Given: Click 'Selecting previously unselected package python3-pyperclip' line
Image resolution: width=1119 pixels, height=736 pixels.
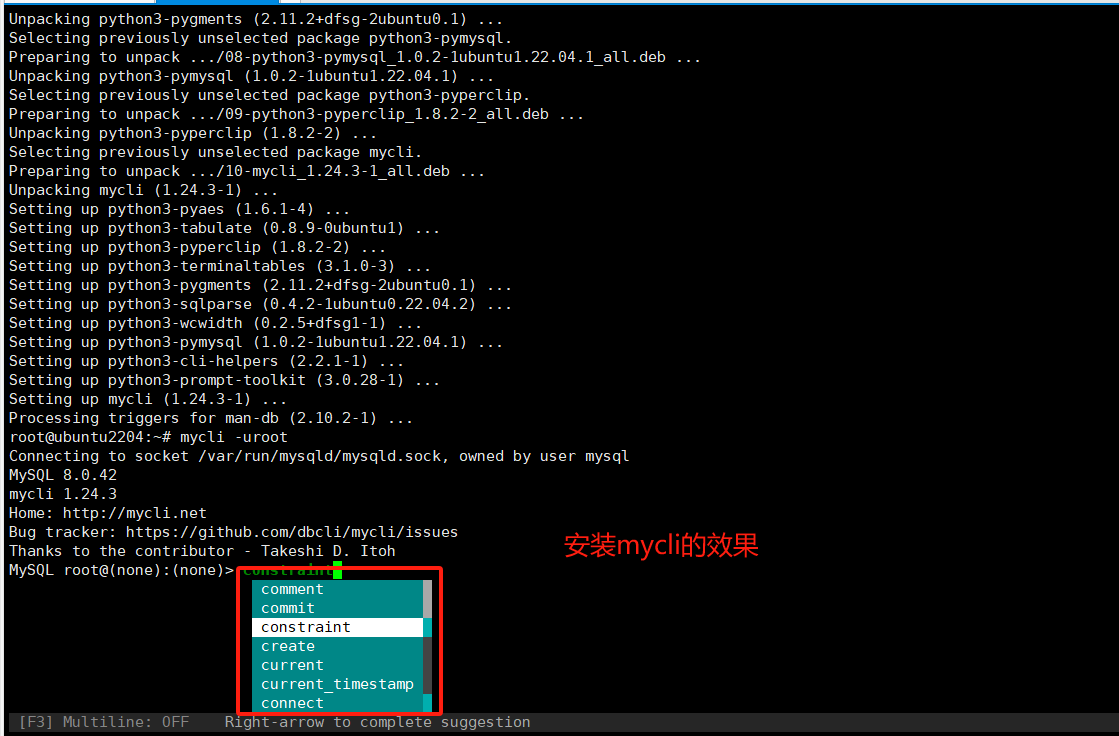Looking at the screenshot, I should [269, 95].
